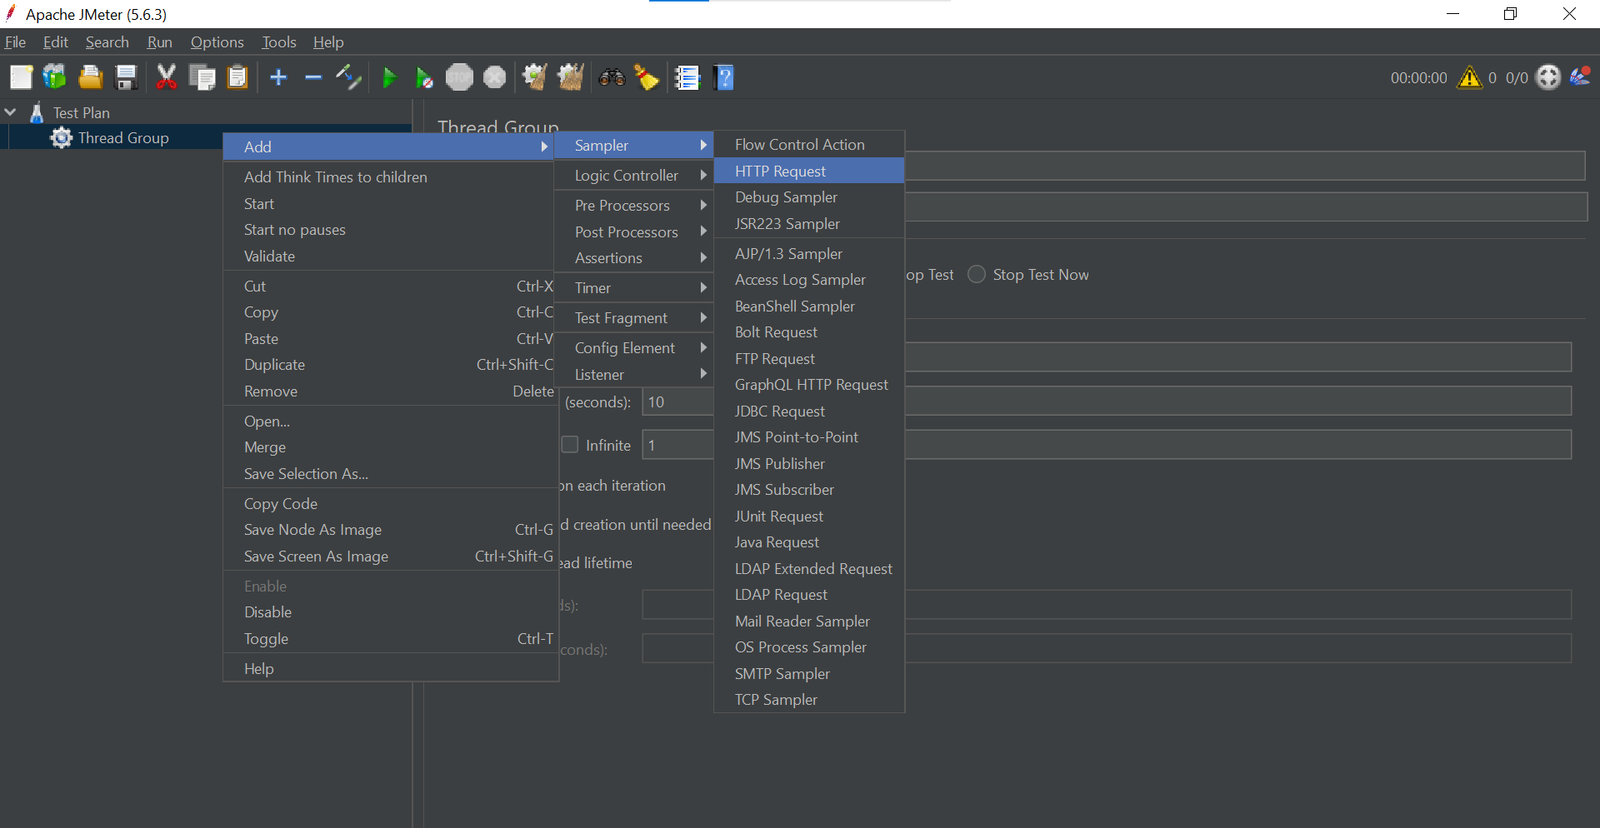Screen dimensions: 1600x828
Task: Choose Flow Control Action sampler
Action: [x=809, y=144]
